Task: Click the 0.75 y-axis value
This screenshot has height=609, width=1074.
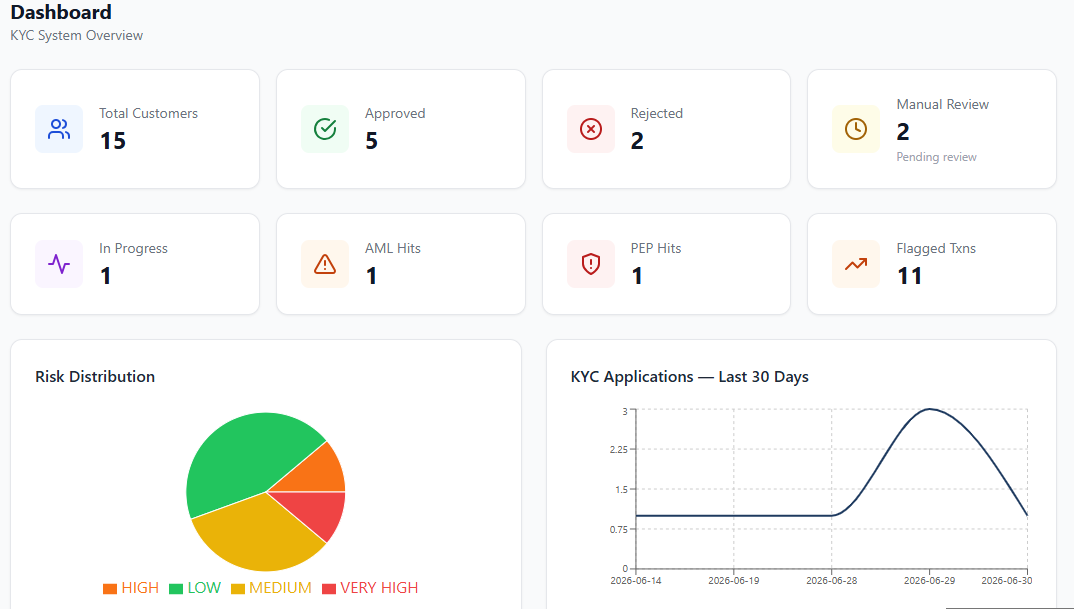Action: pyautogui.click(x=619, y=529)
